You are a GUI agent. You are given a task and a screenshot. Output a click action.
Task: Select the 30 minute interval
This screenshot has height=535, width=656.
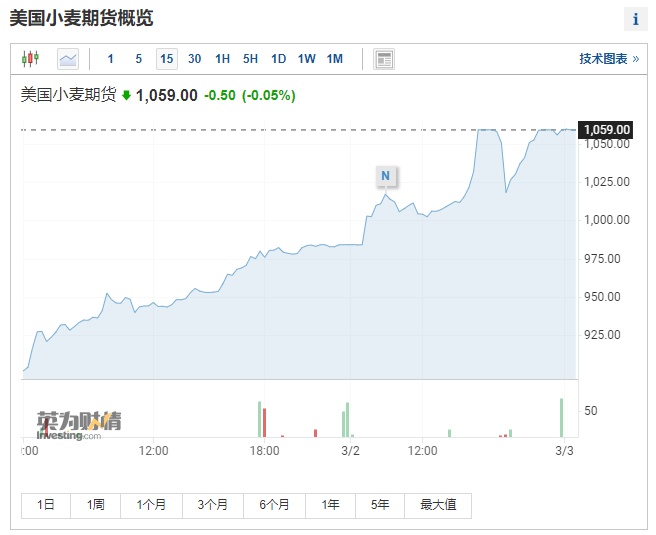194,59
